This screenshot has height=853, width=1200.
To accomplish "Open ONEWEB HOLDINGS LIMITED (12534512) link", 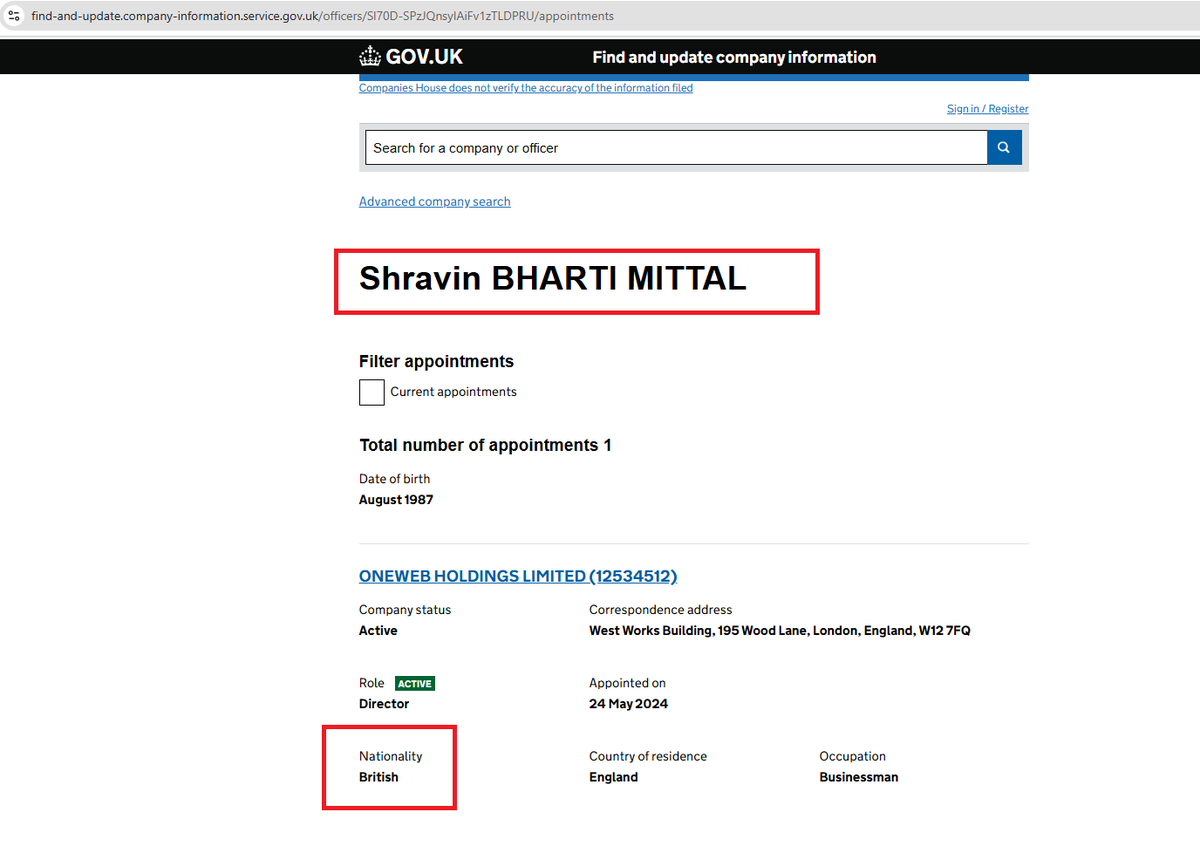I will coord(518,576).
